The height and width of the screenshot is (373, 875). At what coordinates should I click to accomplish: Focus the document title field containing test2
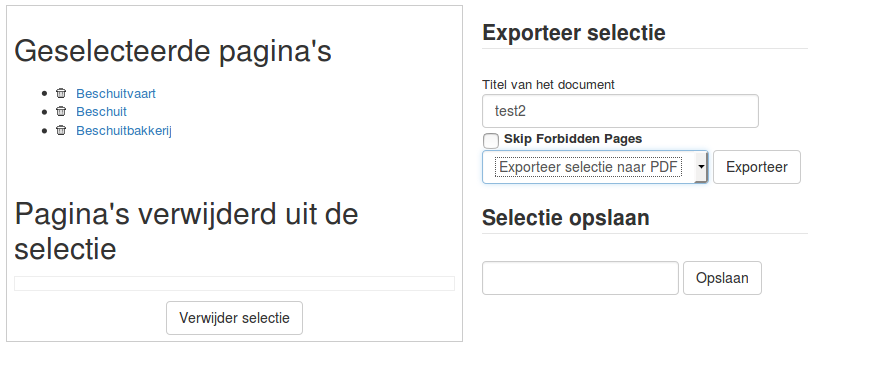click(620, 111)
